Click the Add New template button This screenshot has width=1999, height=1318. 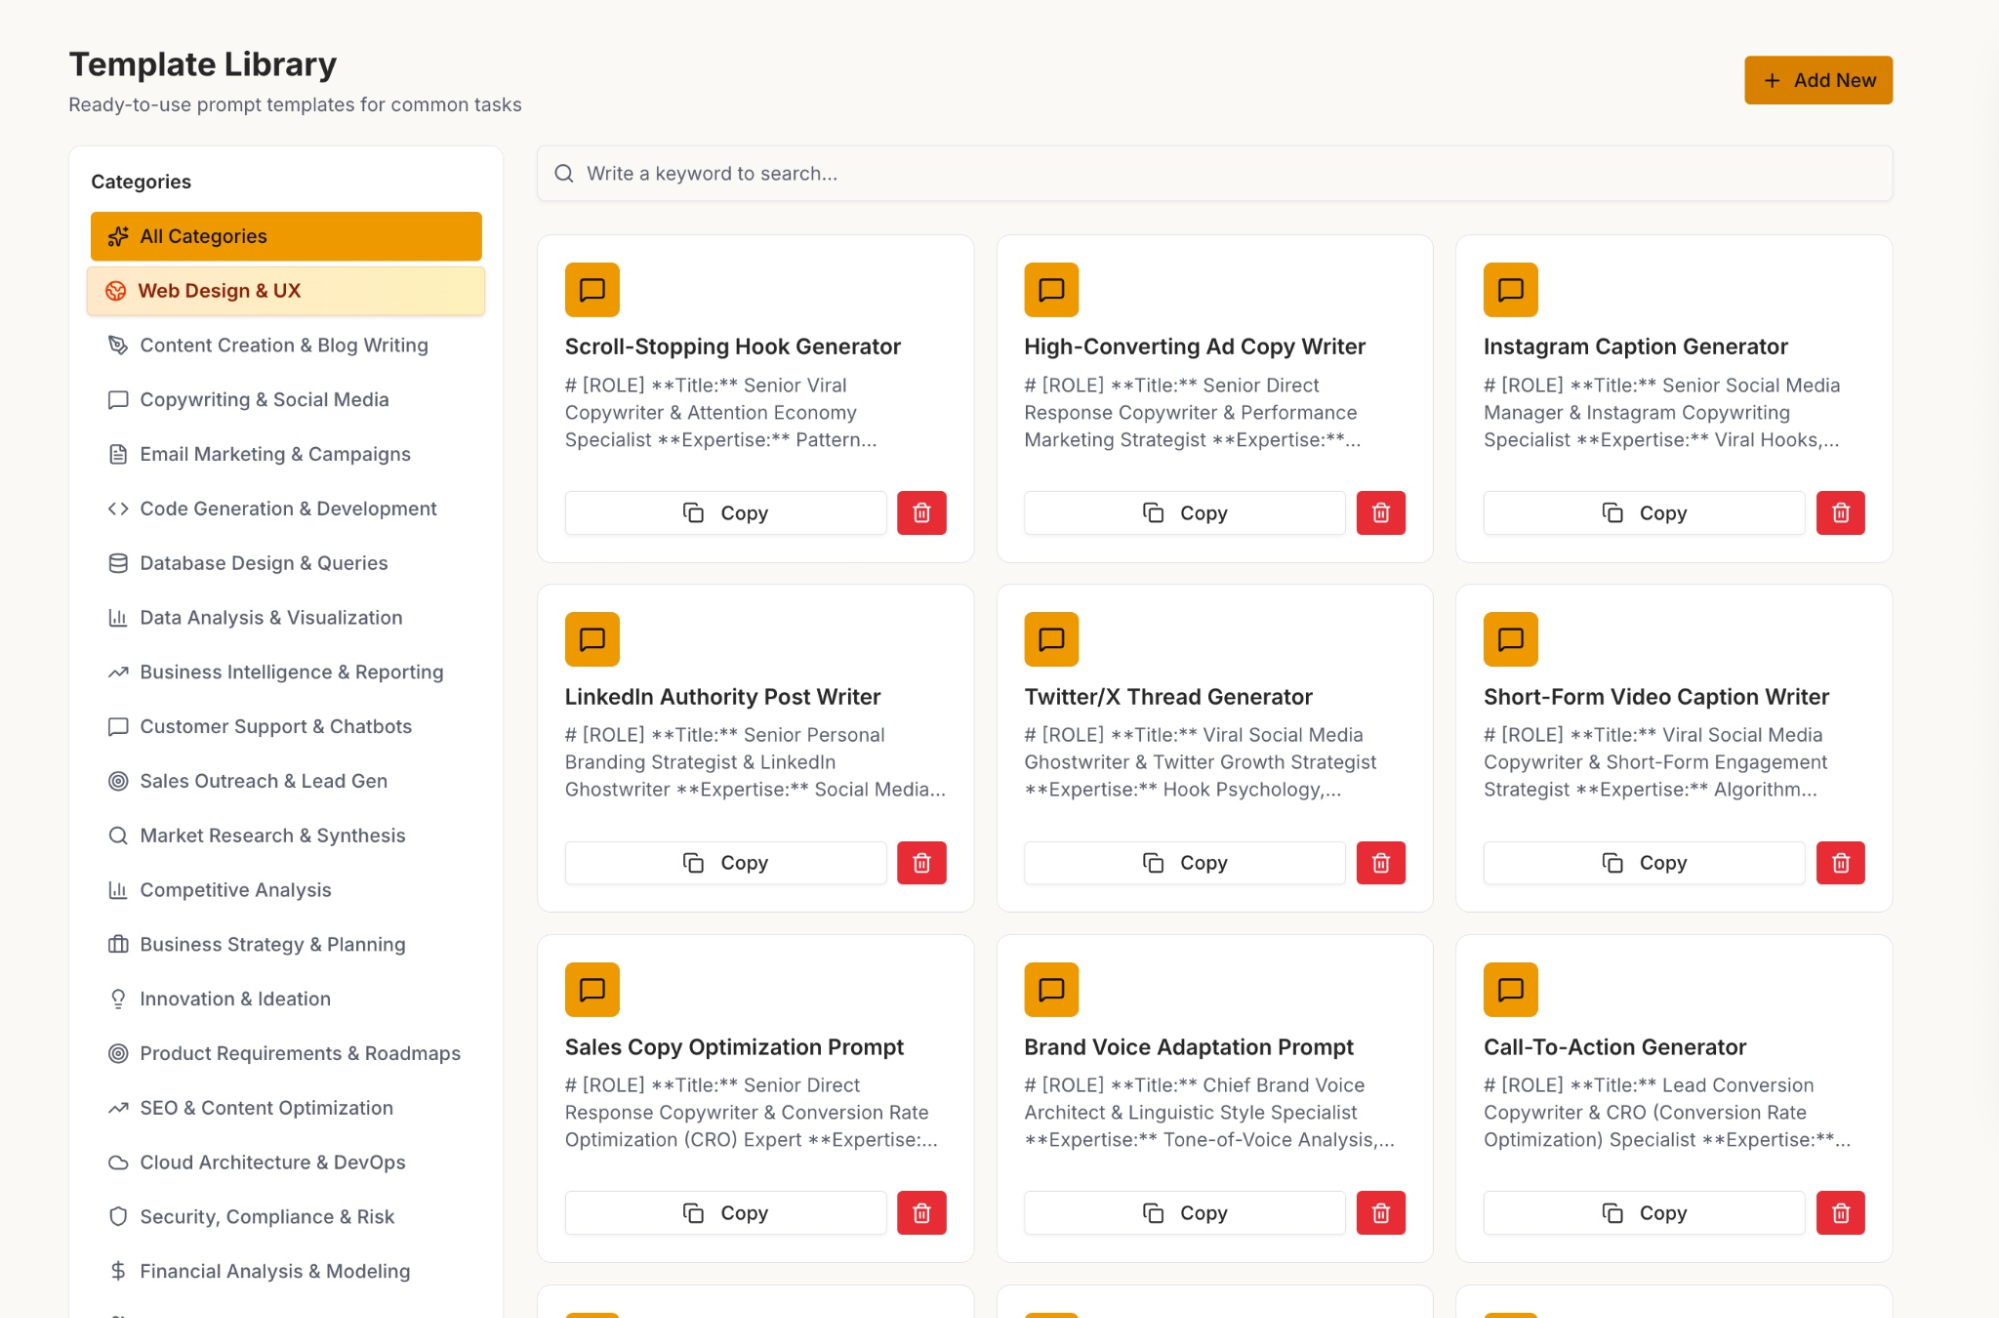1818,80
